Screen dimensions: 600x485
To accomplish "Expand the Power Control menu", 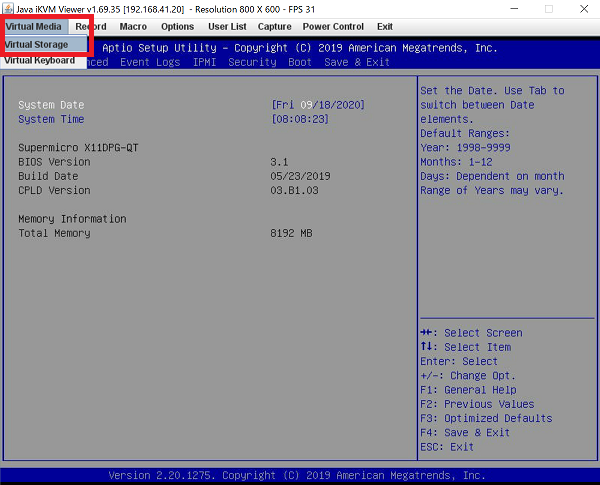I will pyautogui.click(x=333, y=26).
